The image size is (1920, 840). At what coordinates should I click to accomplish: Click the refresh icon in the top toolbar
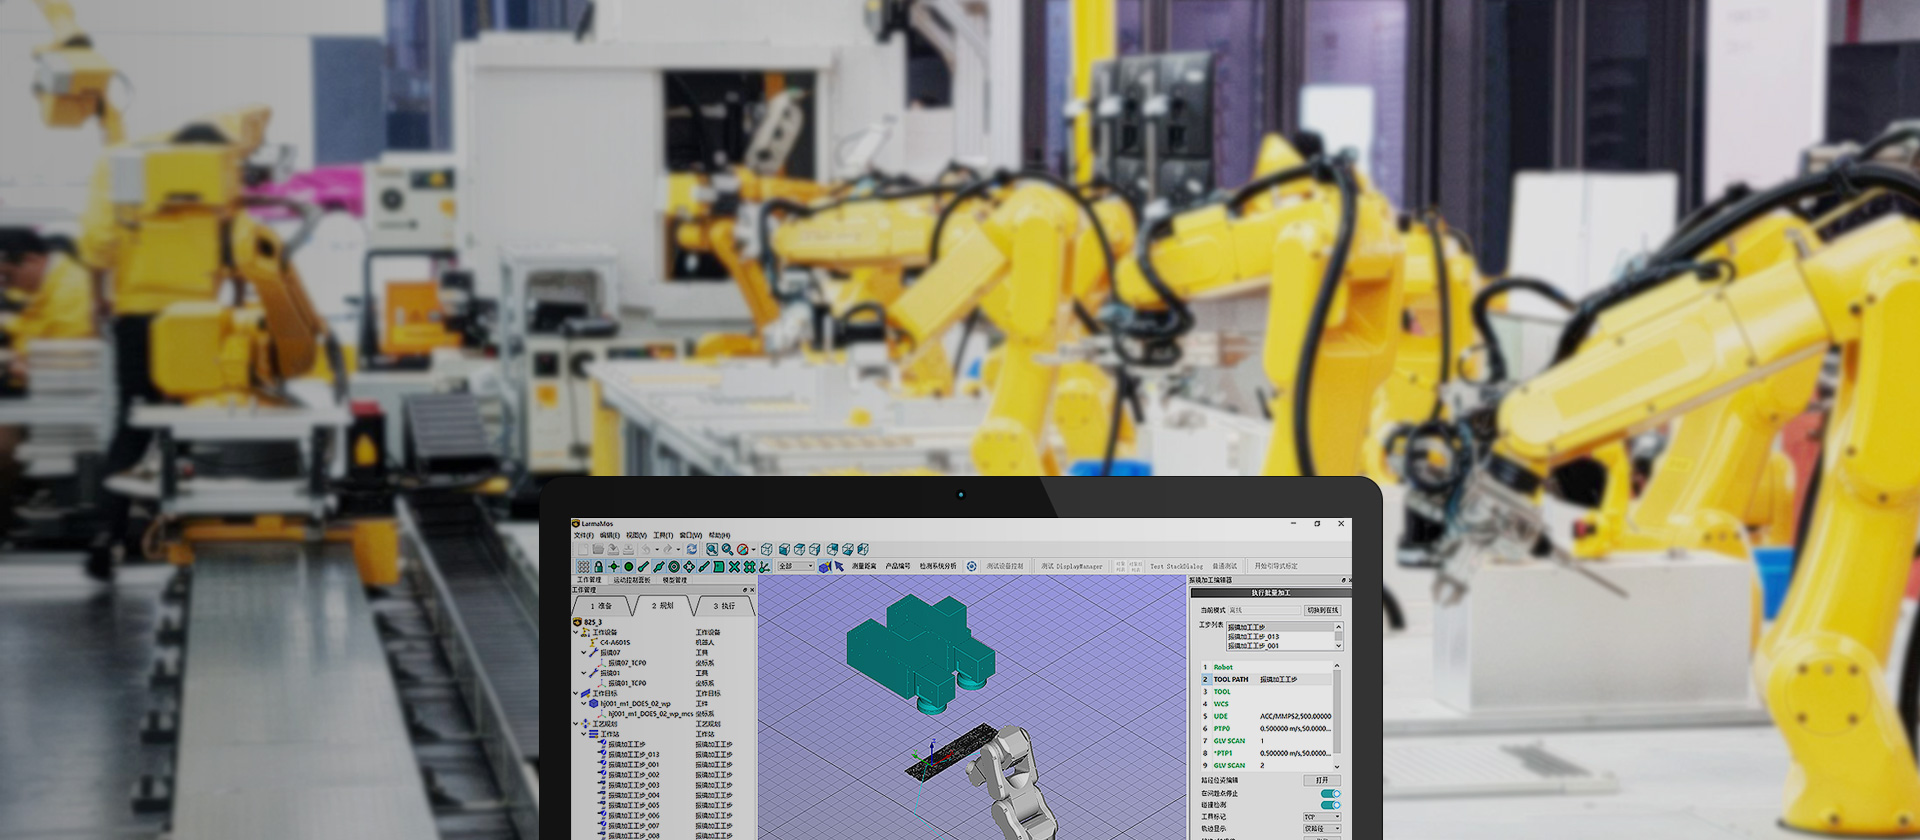pos(691,549)
